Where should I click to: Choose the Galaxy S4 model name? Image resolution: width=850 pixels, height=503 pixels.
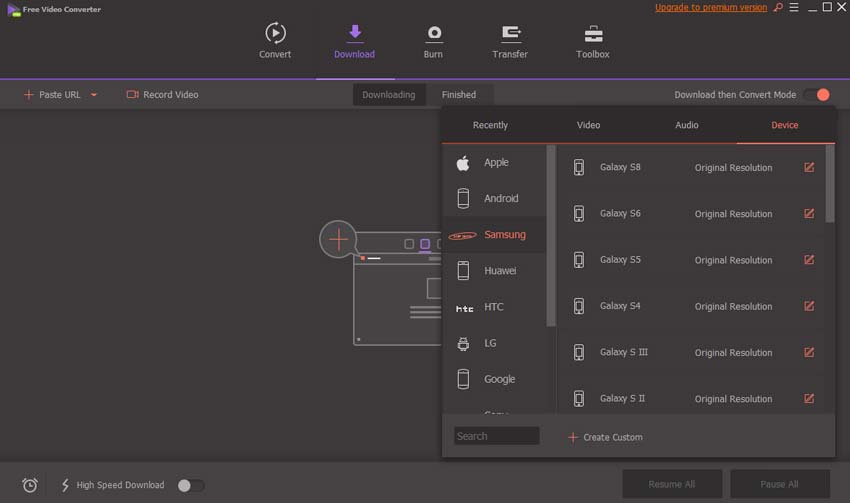click(620, 306)
